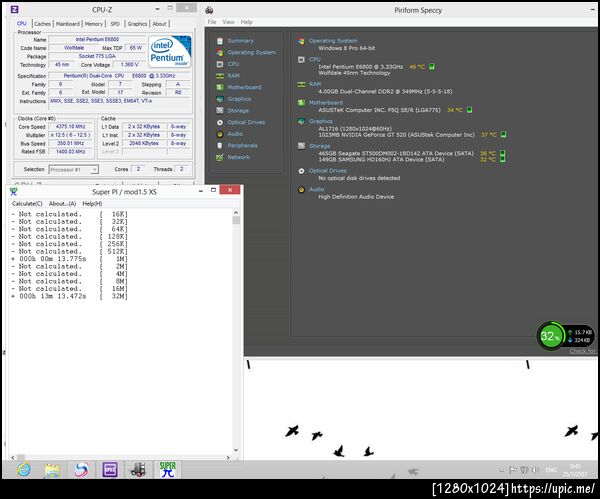Image resolution: width=600 pixels, height=499 pixels.
Task: Click the volume icon in system tray
Action: point(535,470)
